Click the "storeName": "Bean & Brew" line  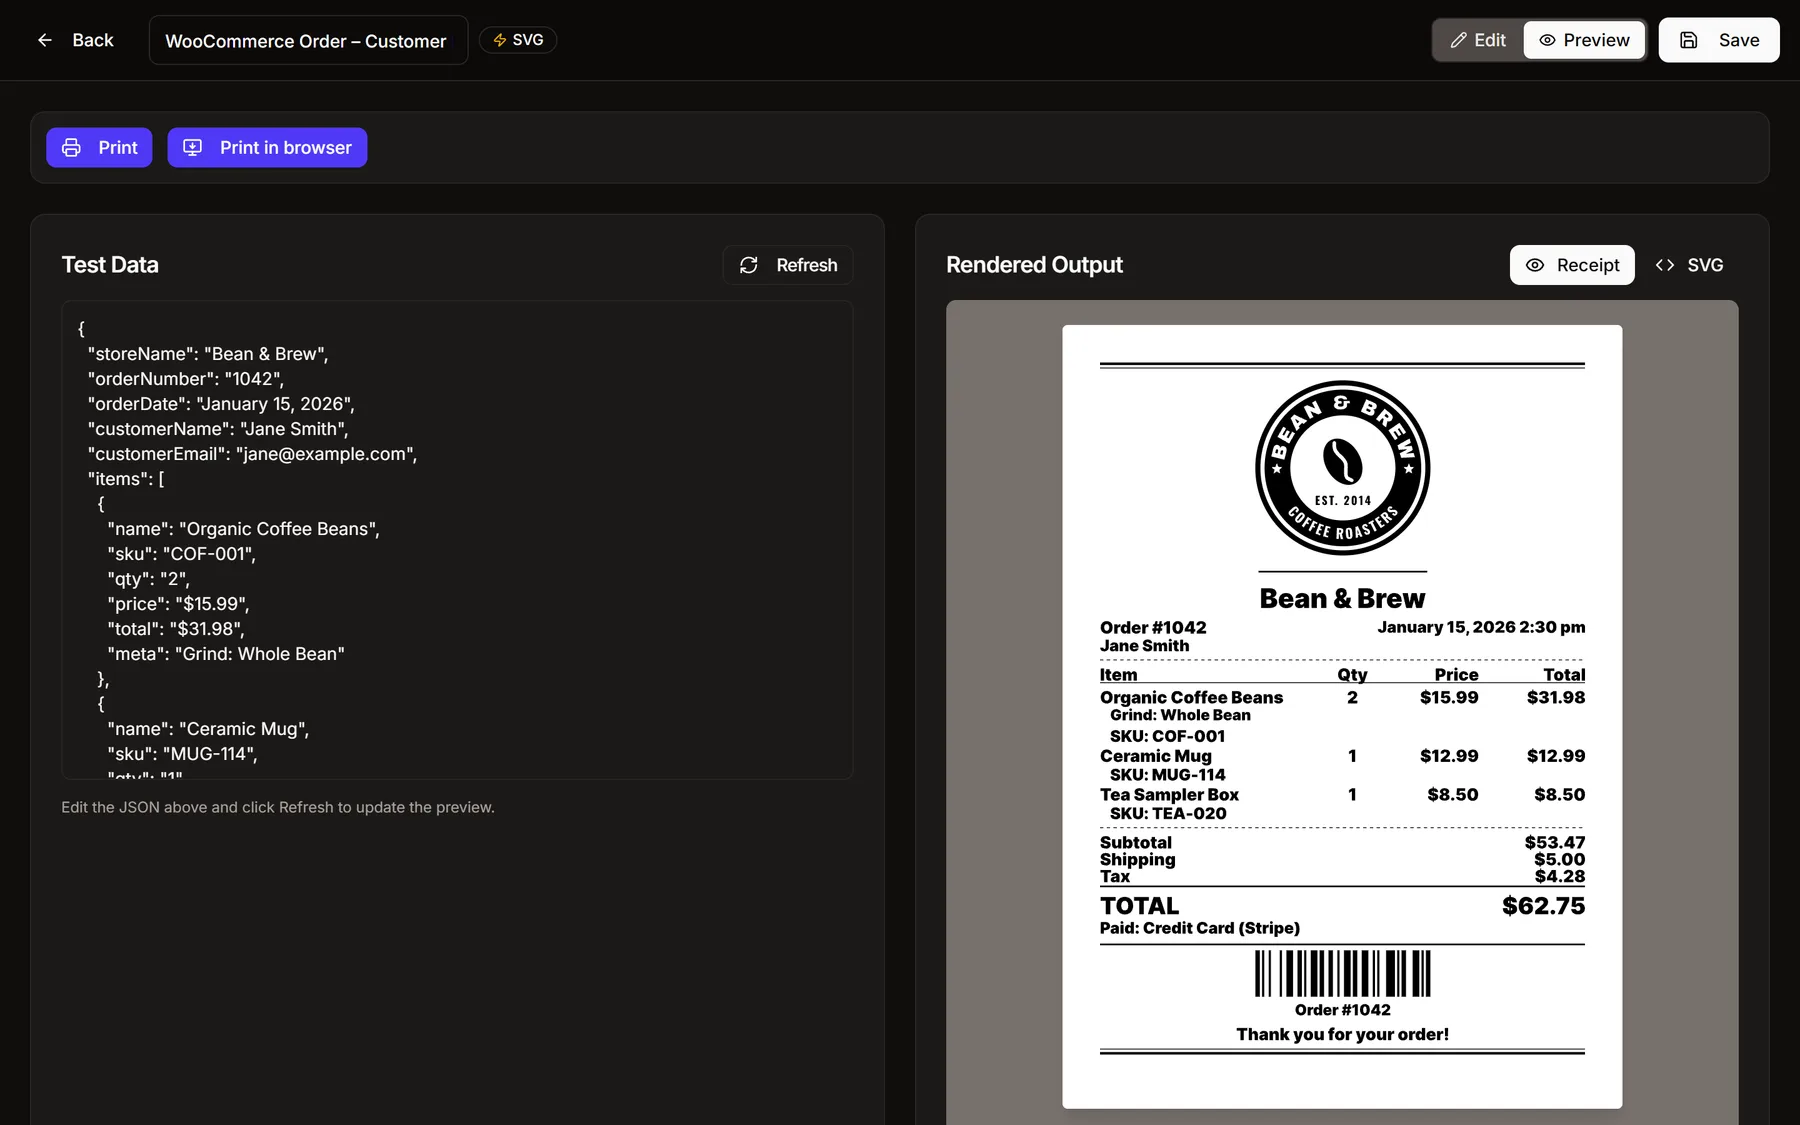coord(208,354)
